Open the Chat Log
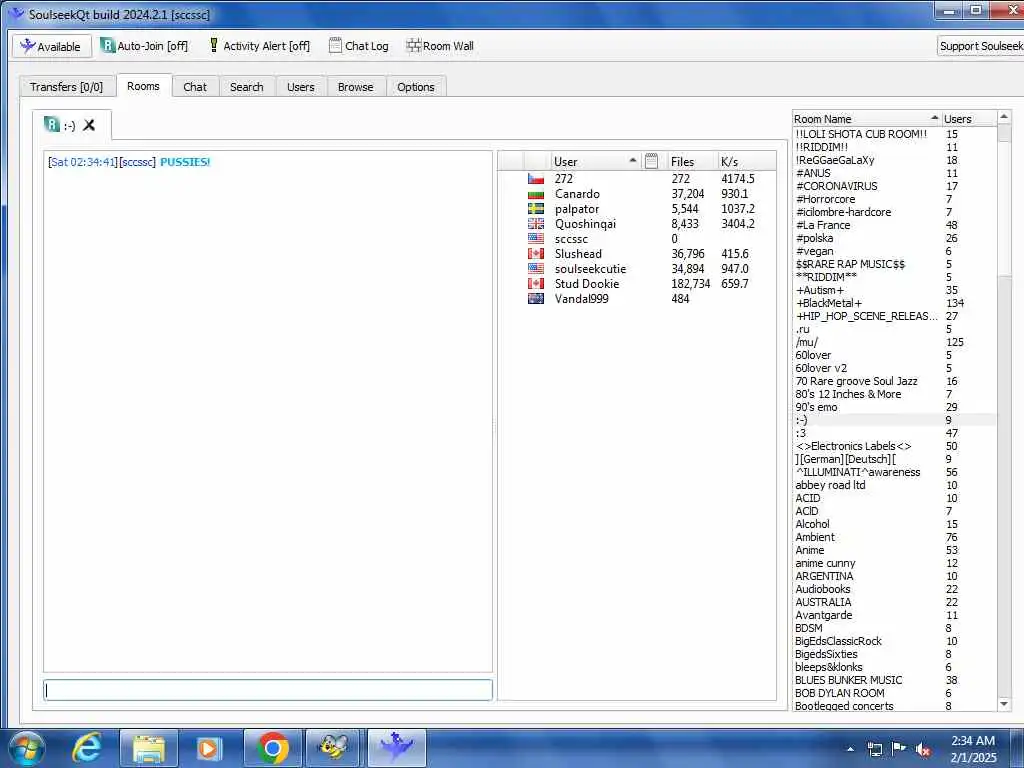The width and height of the screenshot is (1024, 768). 359,46
